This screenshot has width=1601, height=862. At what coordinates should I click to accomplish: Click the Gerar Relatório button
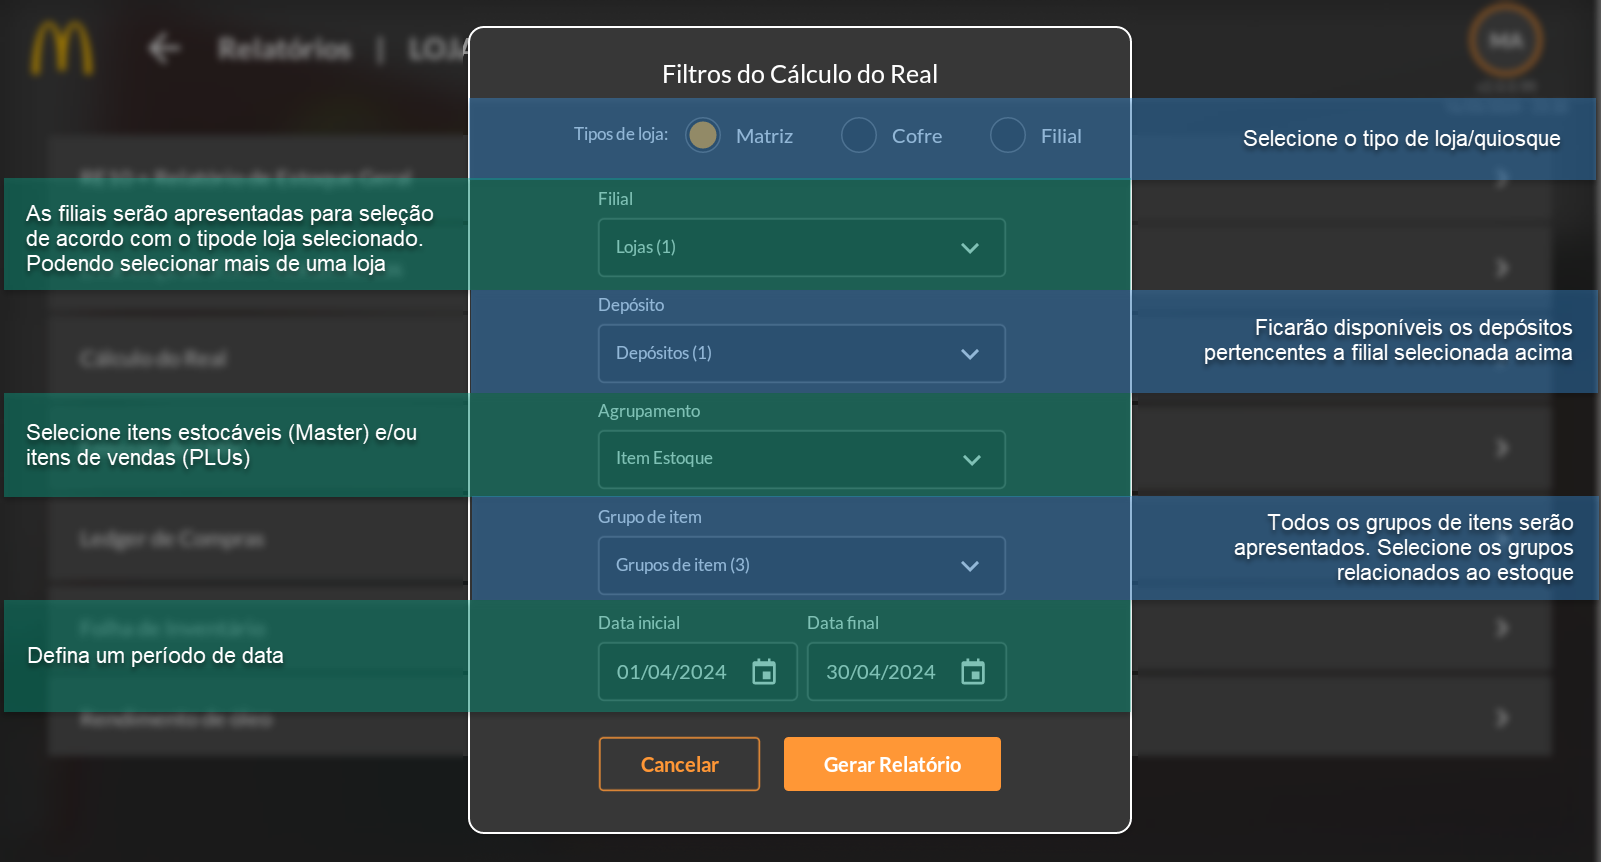[892, 764]
